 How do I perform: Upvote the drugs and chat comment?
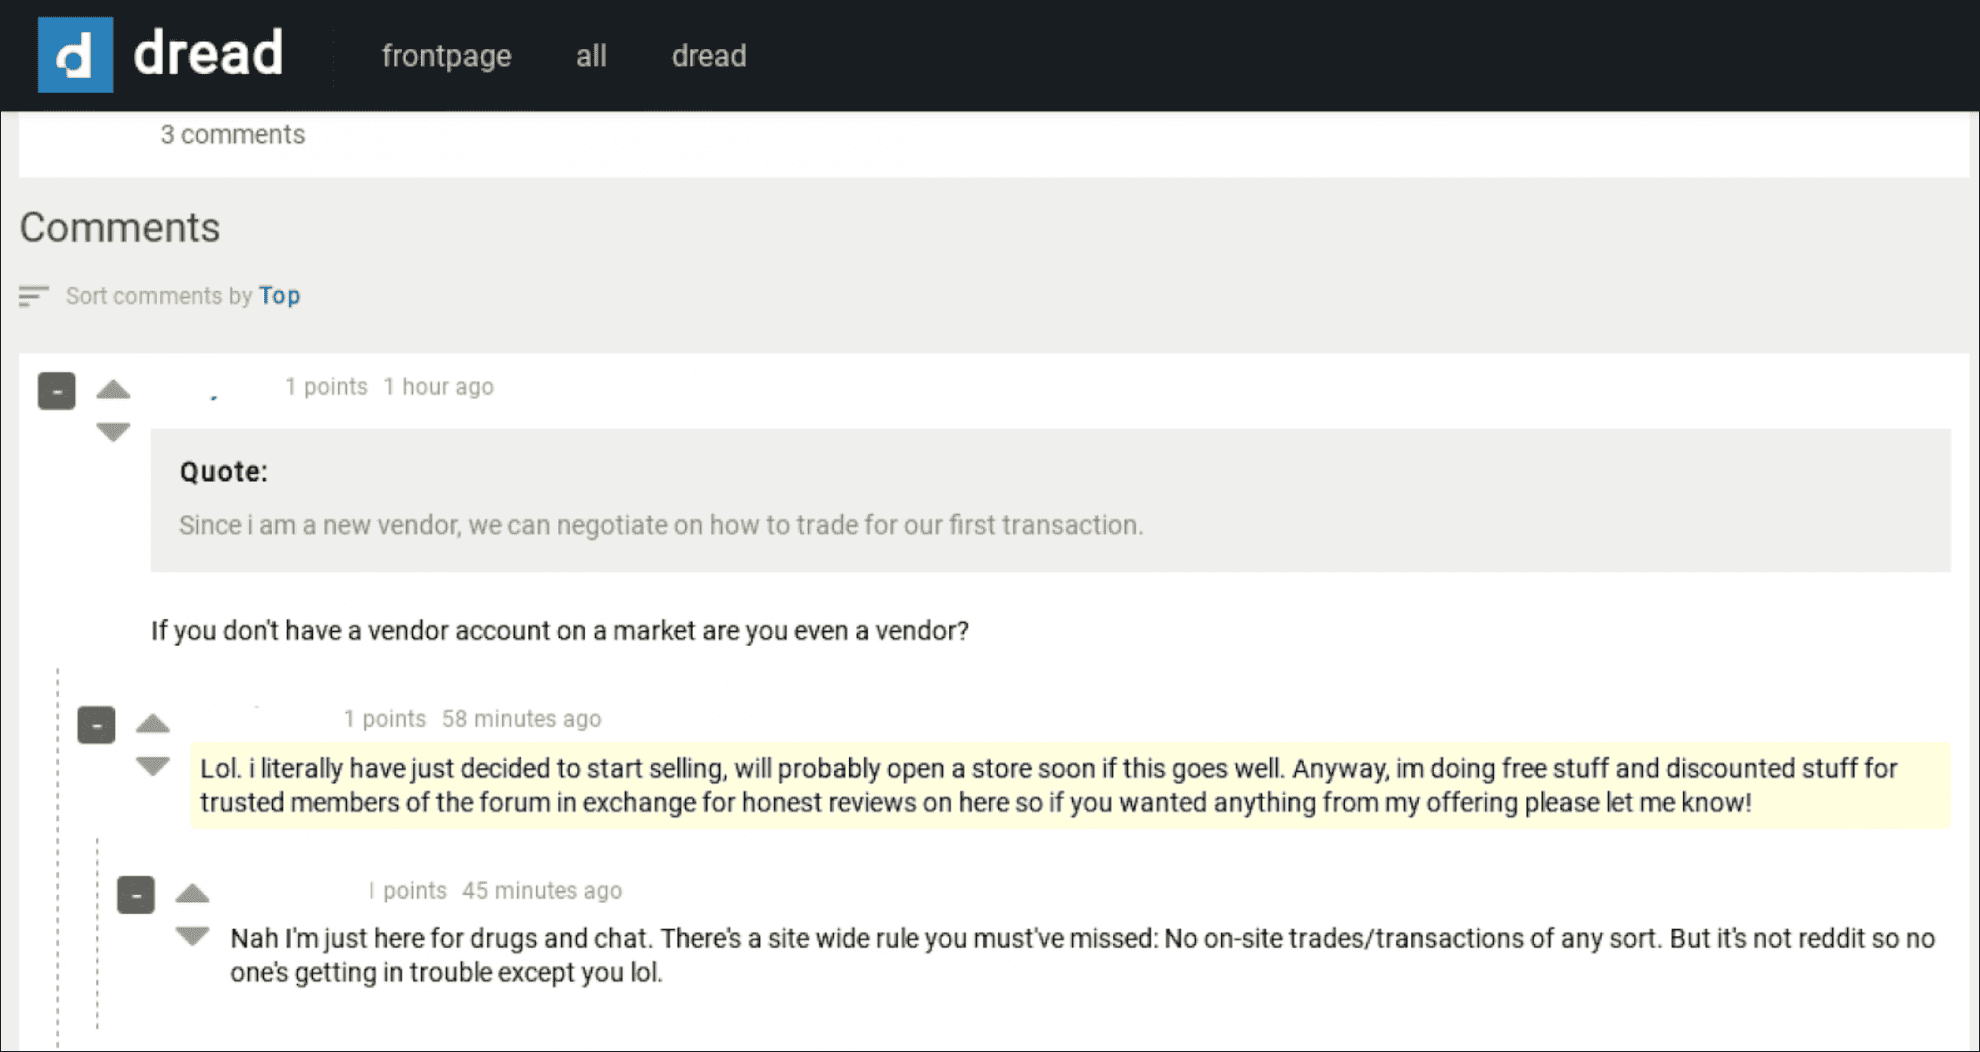click(x=191, y=893)
